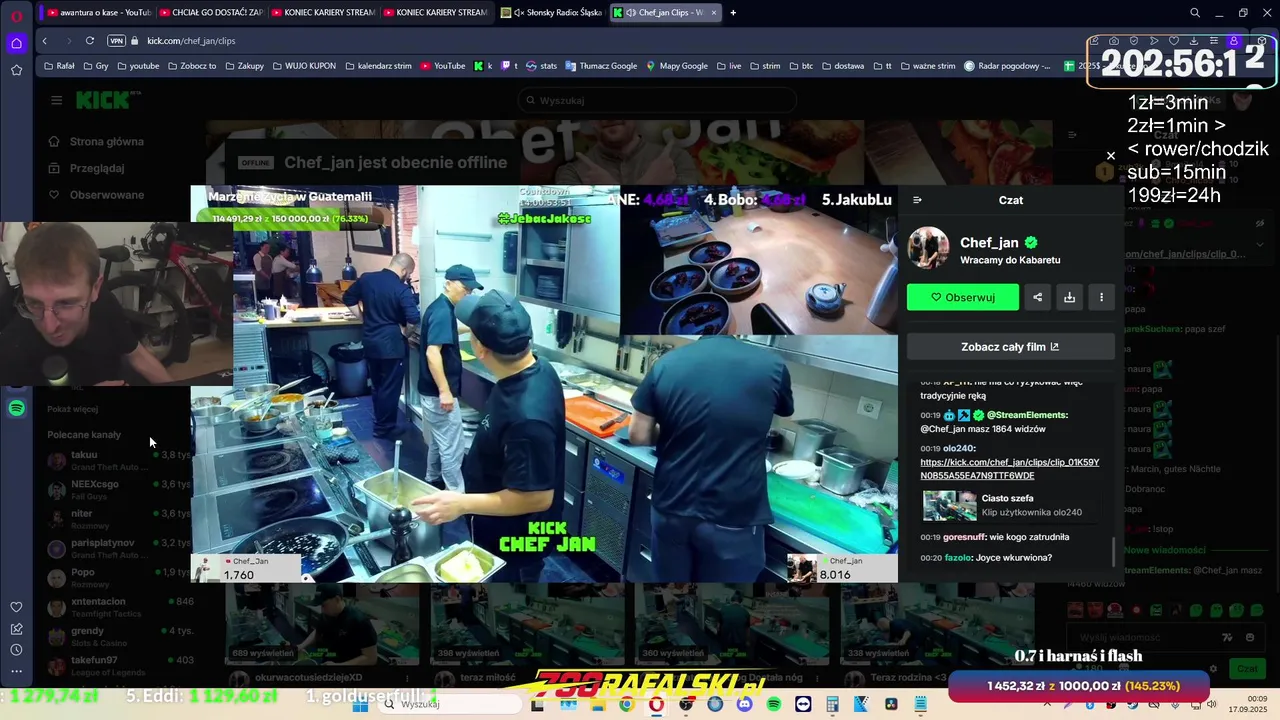This screenshot has width=1280, height=720.
Task: Open the YouTube bookmark
Action: tap(443, 66)
